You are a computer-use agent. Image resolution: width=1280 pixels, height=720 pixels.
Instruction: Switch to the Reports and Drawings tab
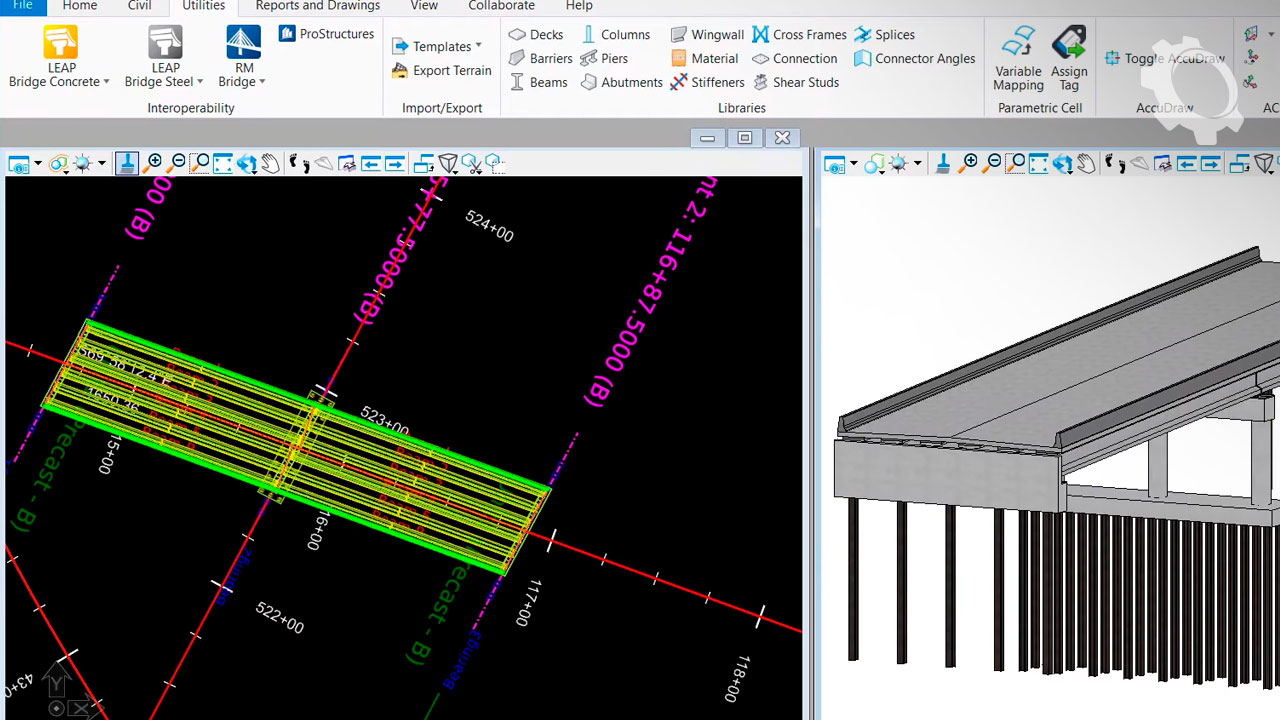click(x=317, y=6)
